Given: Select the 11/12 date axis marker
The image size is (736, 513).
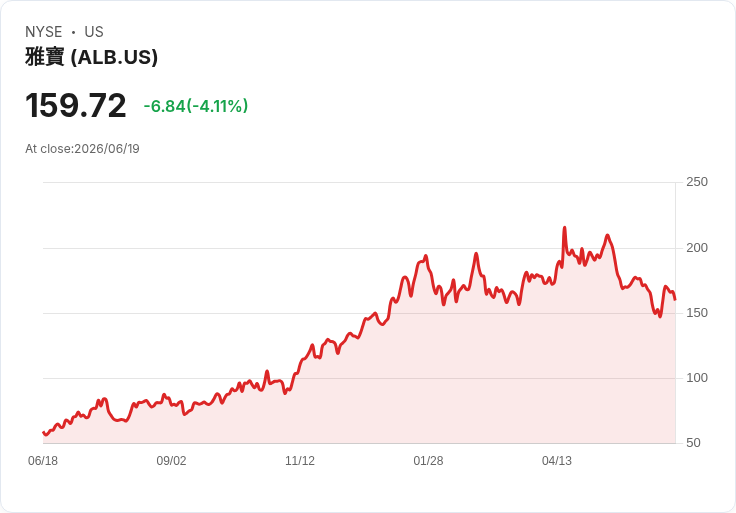Looking at the screenshot, I should pyautogui.click(x=300, y=461).
